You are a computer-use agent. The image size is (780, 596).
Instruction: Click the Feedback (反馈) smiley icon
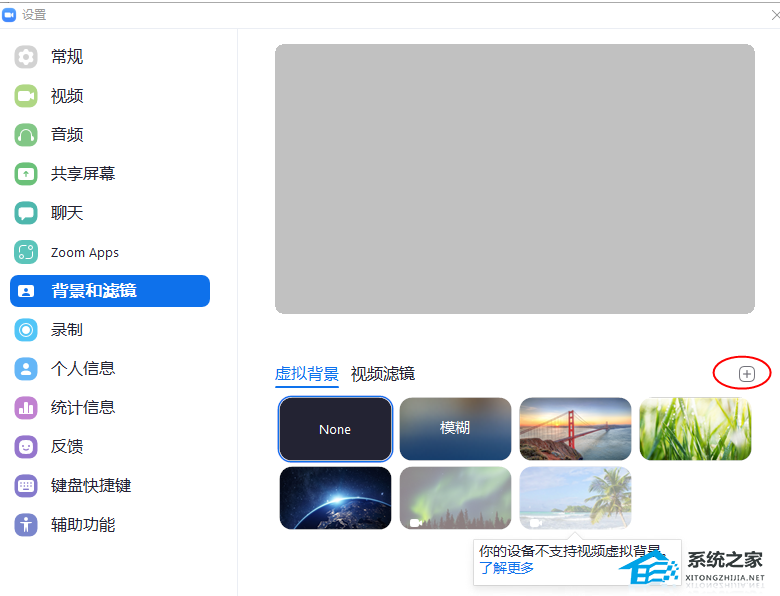coord(26,447)
